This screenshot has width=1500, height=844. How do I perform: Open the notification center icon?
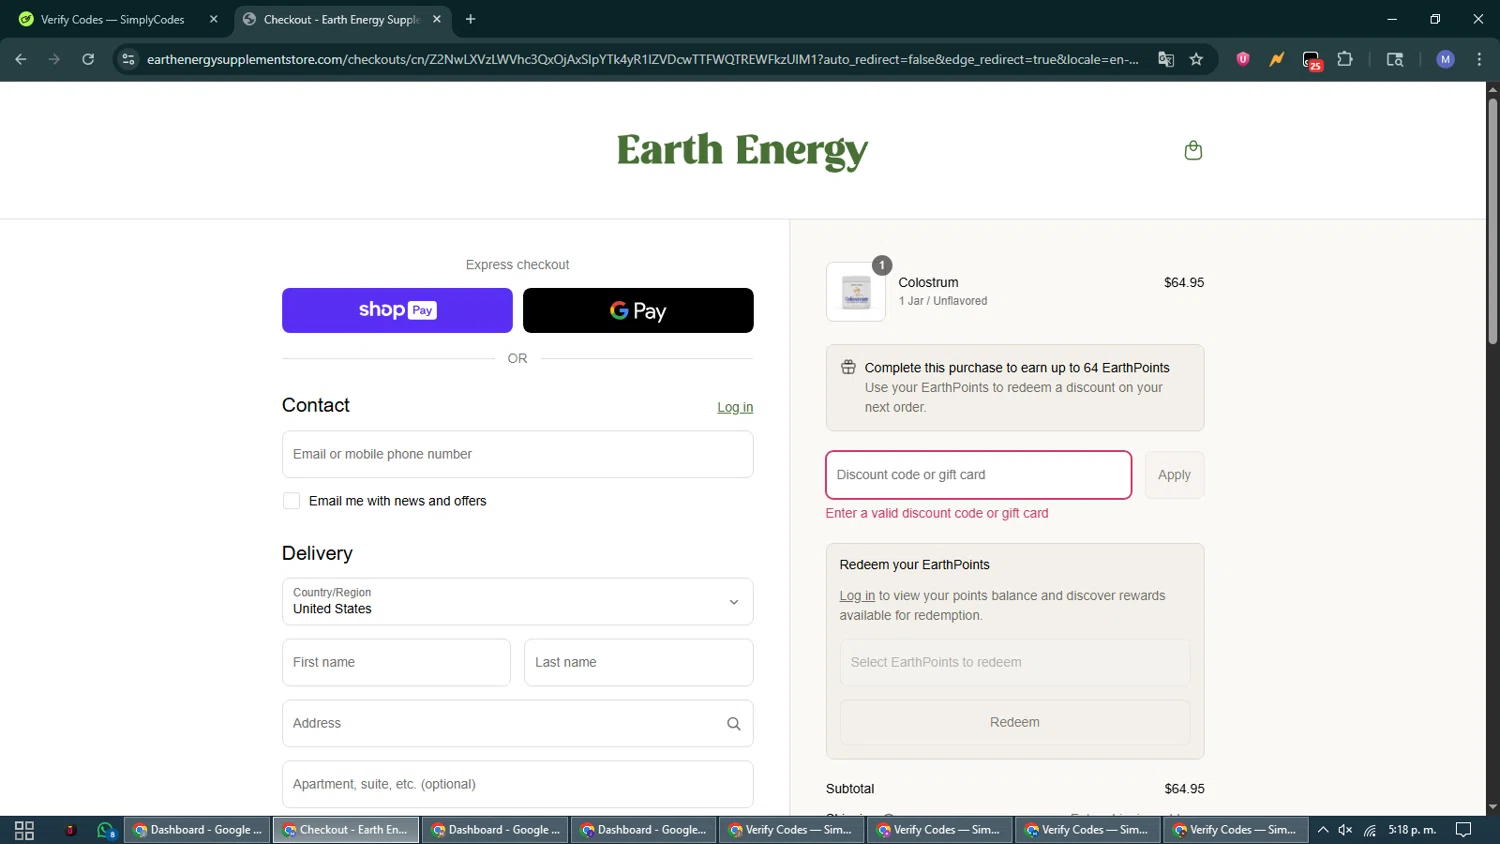(1463, 830)
